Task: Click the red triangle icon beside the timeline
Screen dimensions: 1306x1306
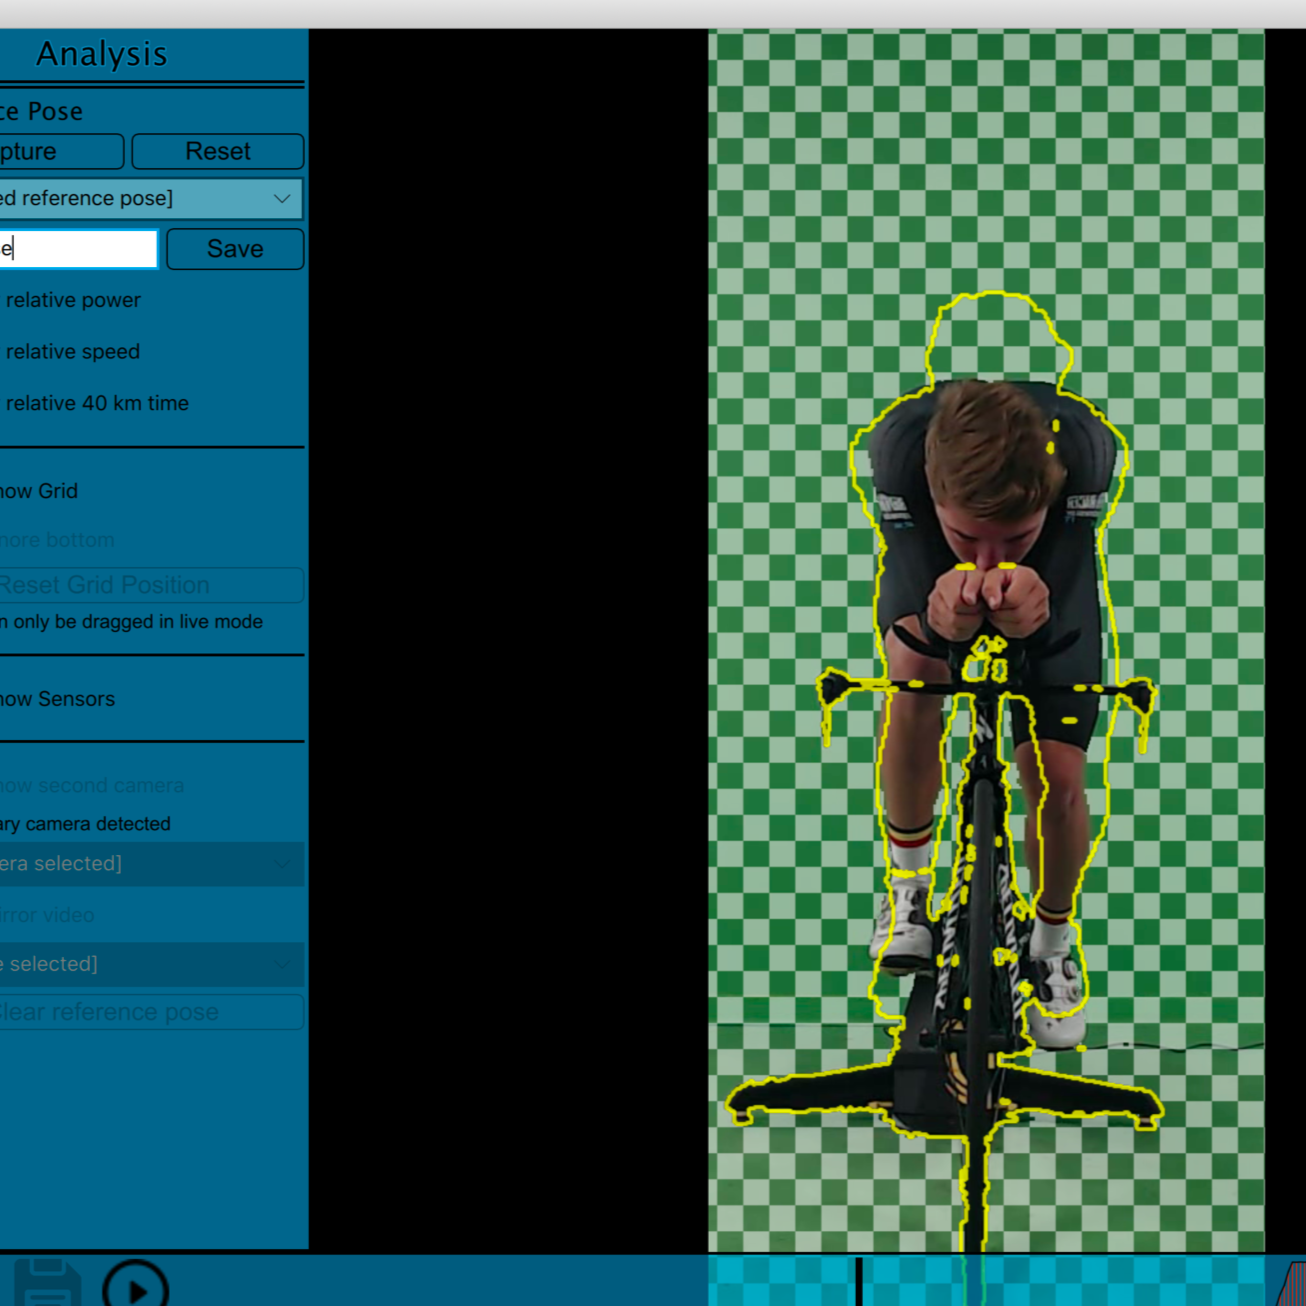Action: (x=1293, y=1290)
